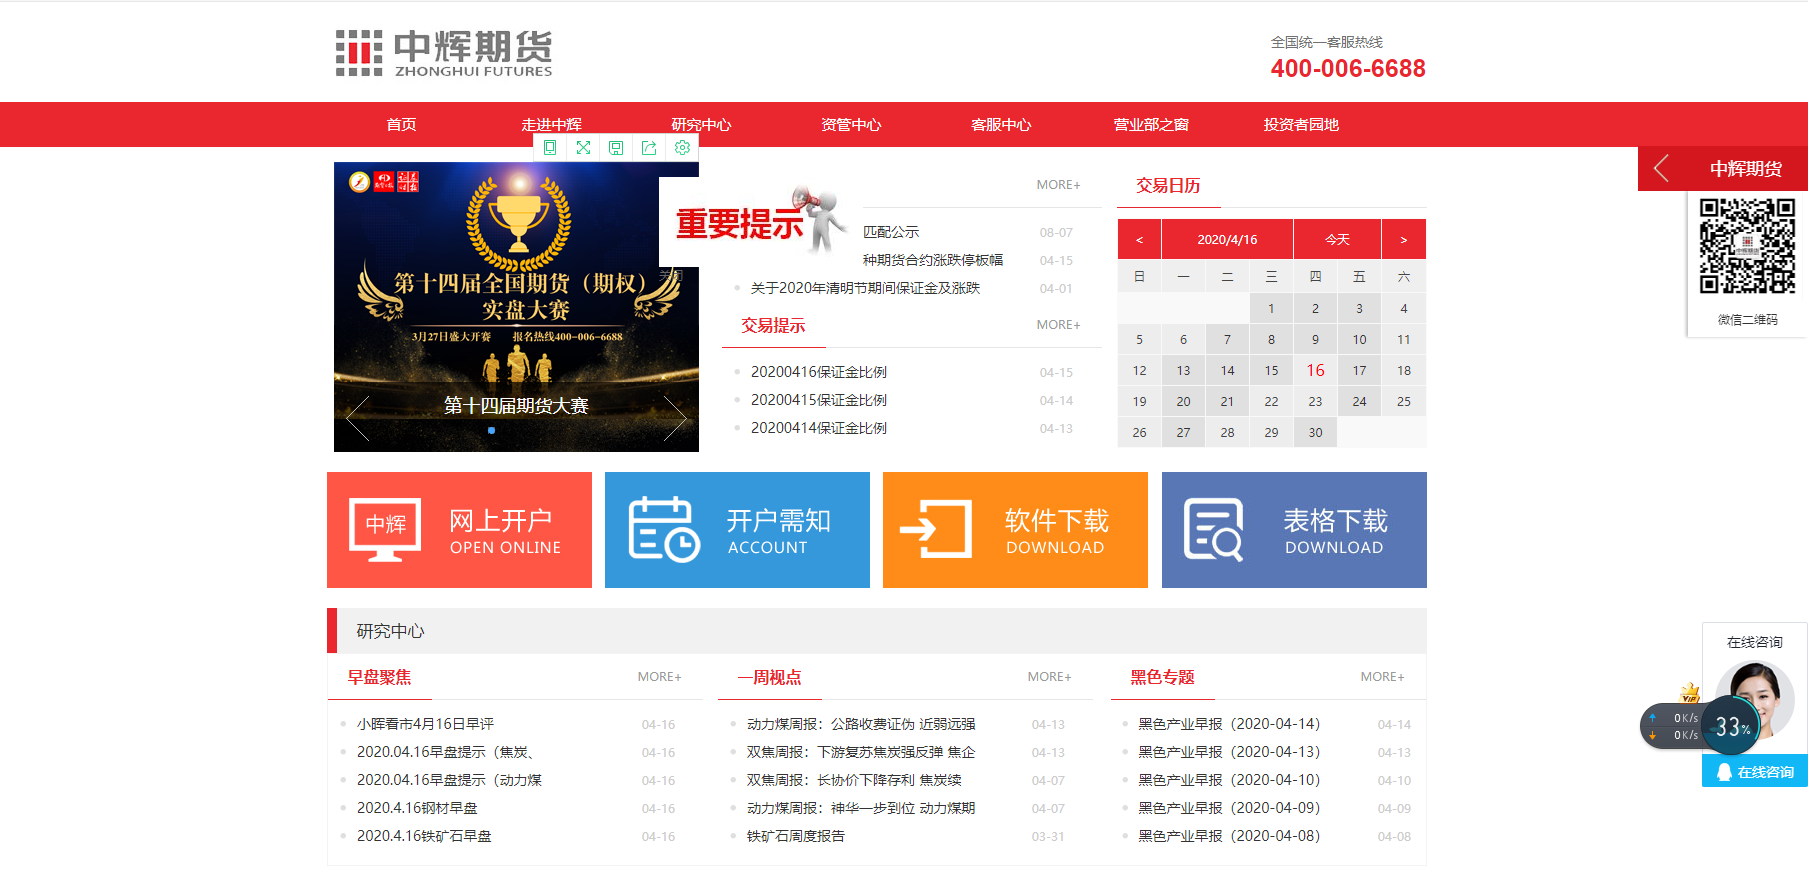The height and width of the screenshot is (875, 1808).
Task: Click the blue carousel indicator dot
Action: 491,431
